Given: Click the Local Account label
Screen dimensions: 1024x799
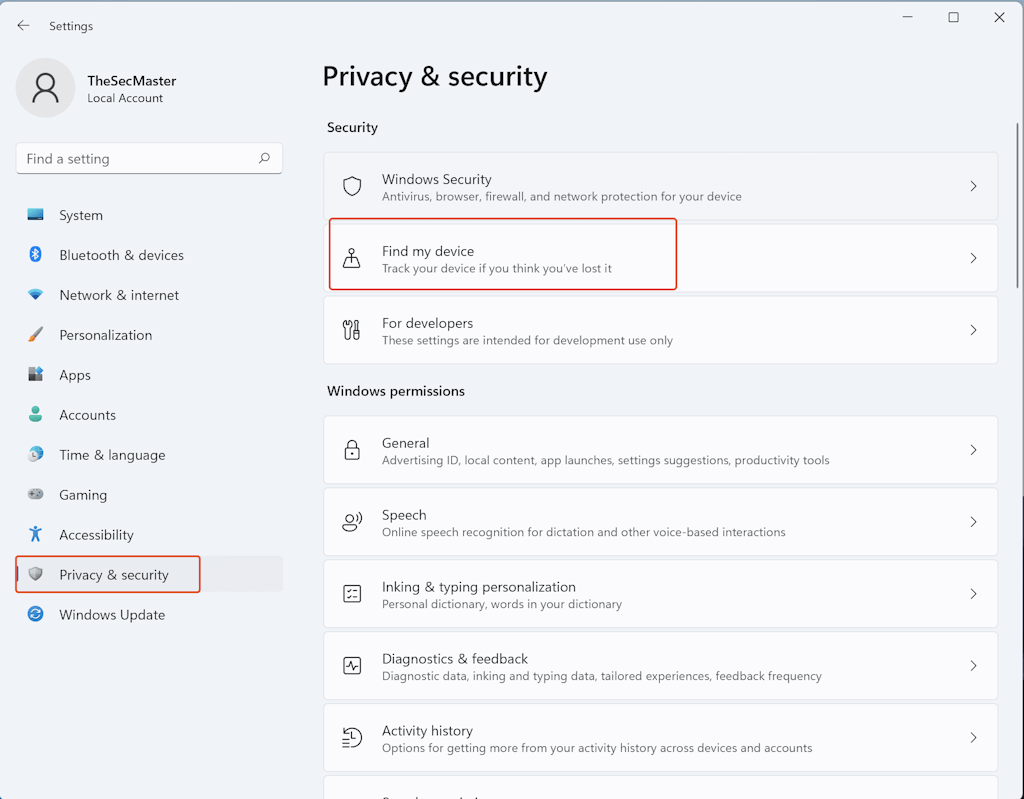Looking at the screenshot, I should coord(125,98).
